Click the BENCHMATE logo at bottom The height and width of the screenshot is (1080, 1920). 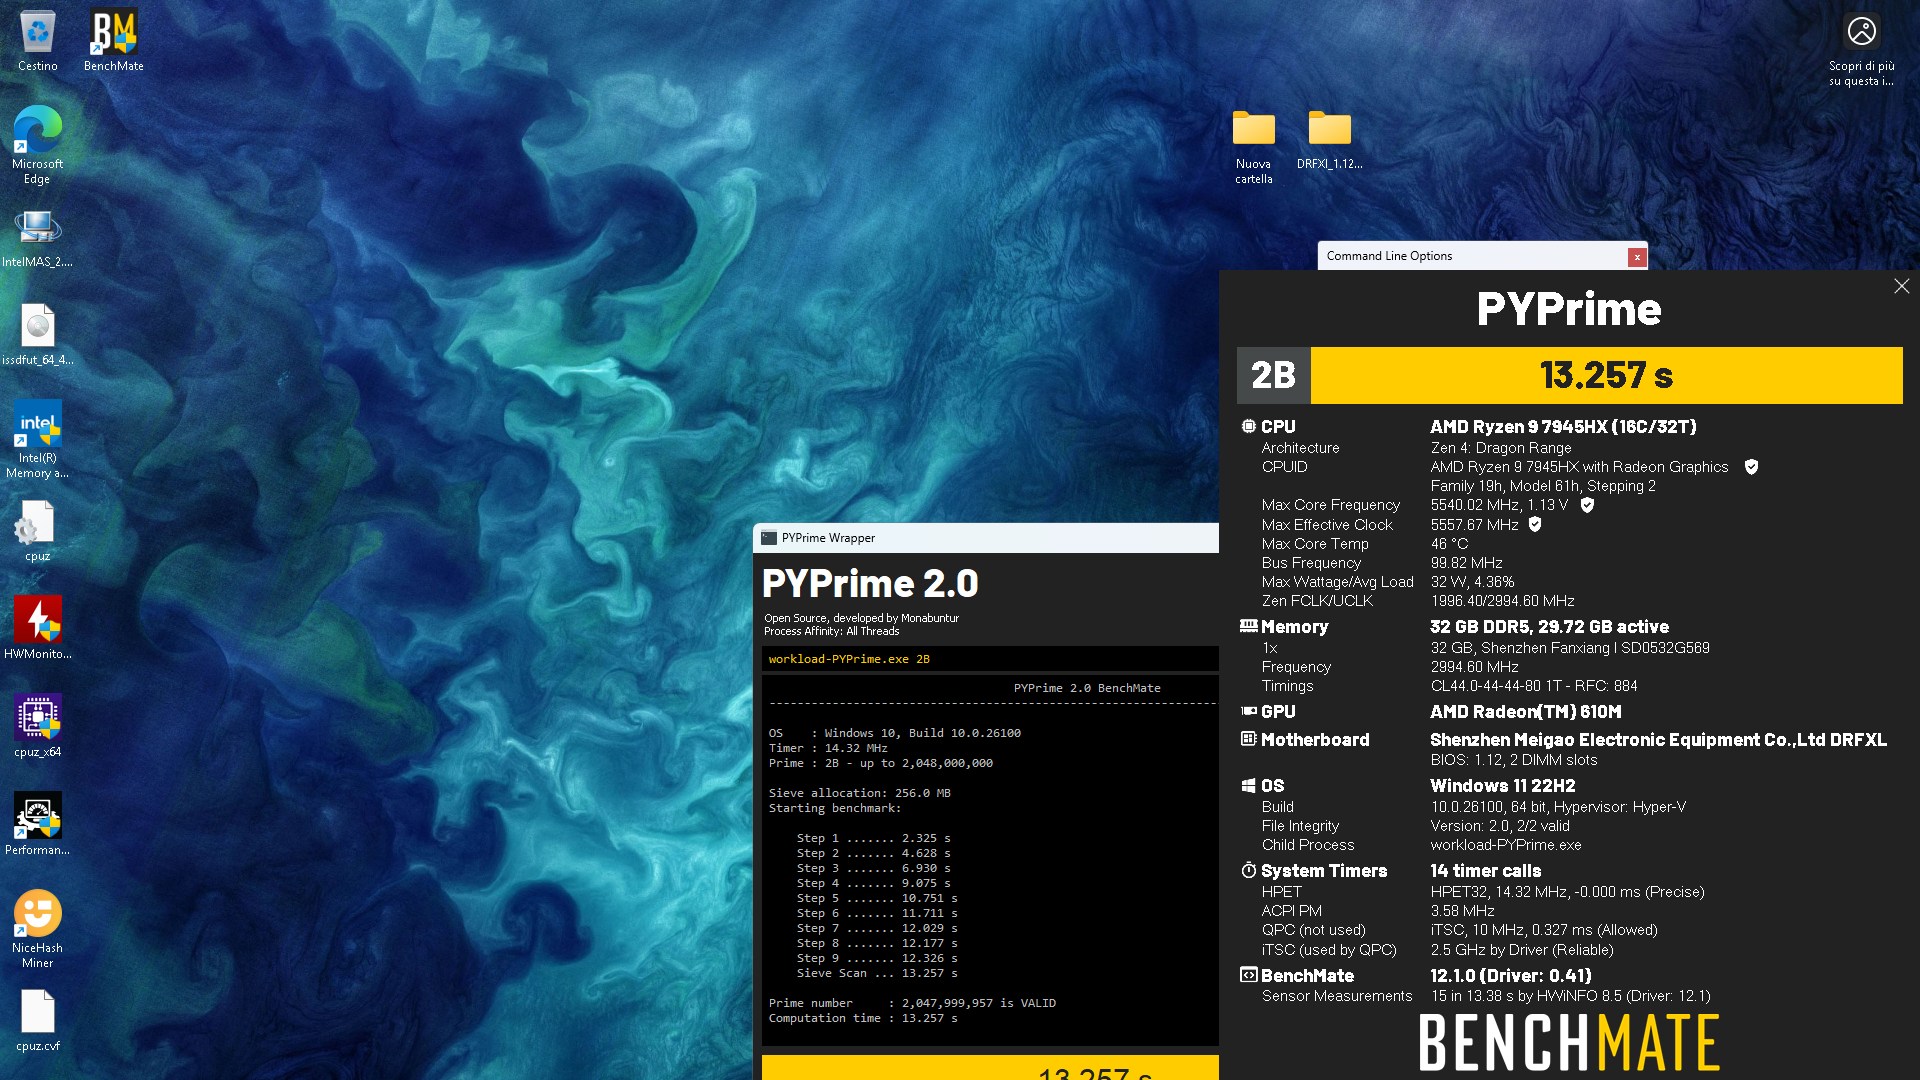click(1569, 1042)
